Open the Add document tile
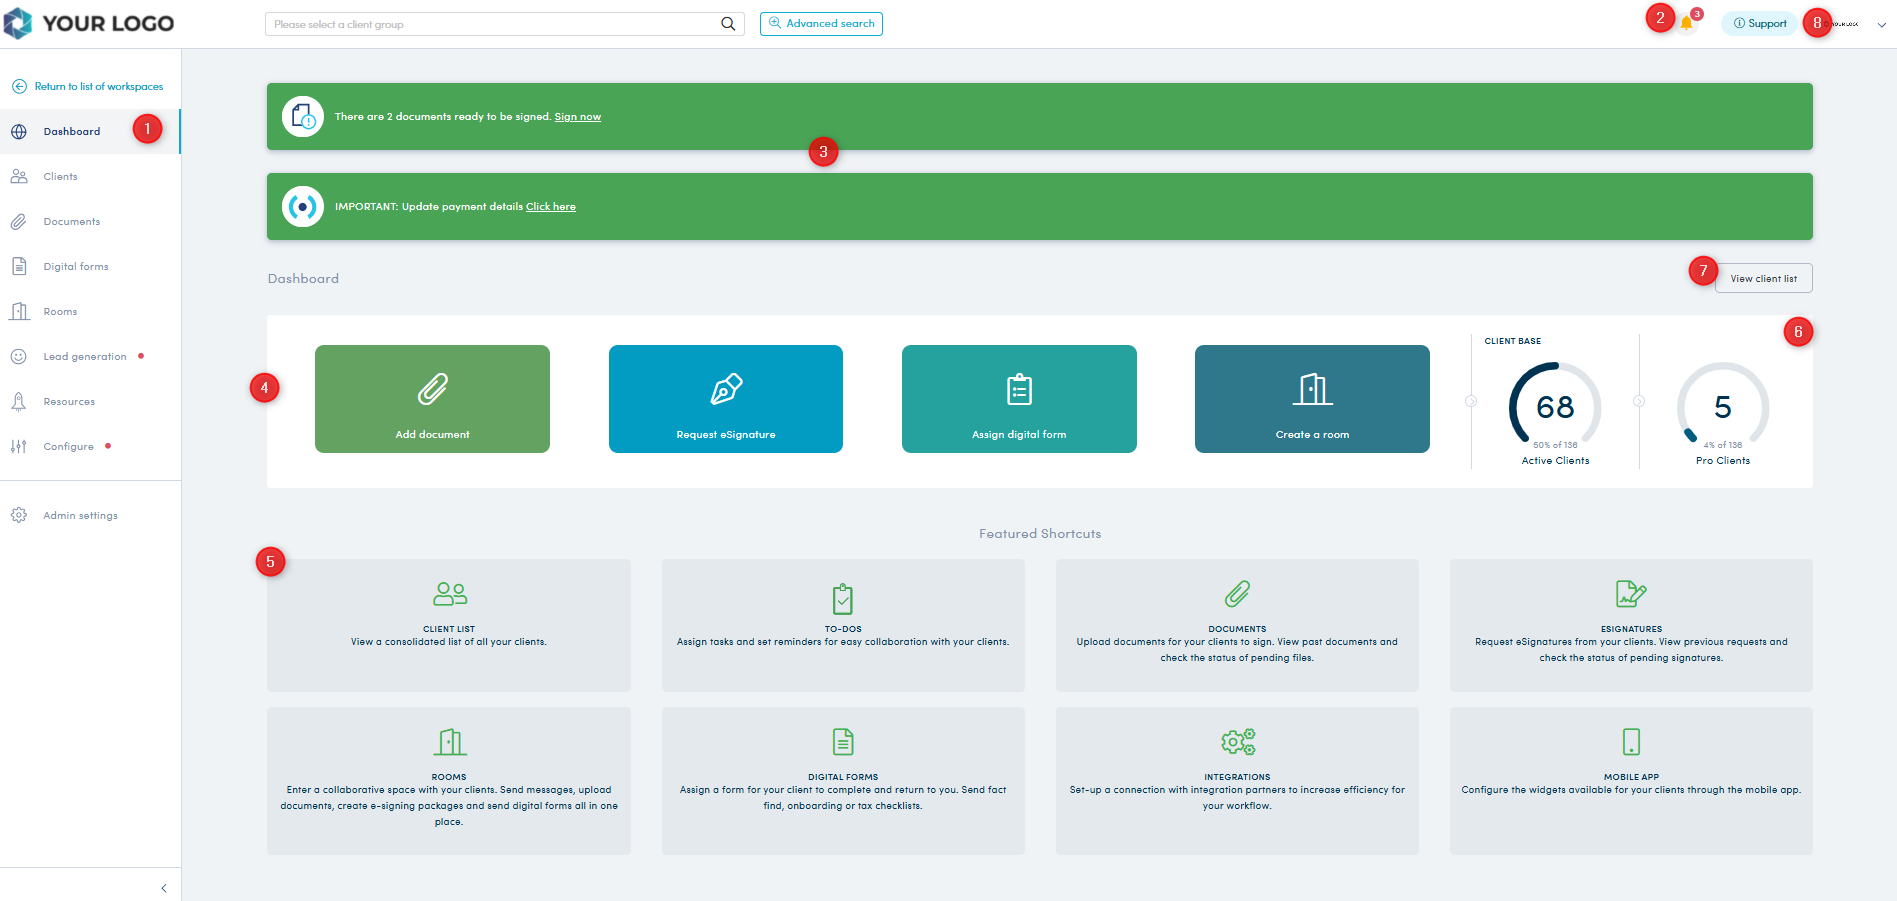The height and width of the screenshot is (901, 1897). coord(432,399)
